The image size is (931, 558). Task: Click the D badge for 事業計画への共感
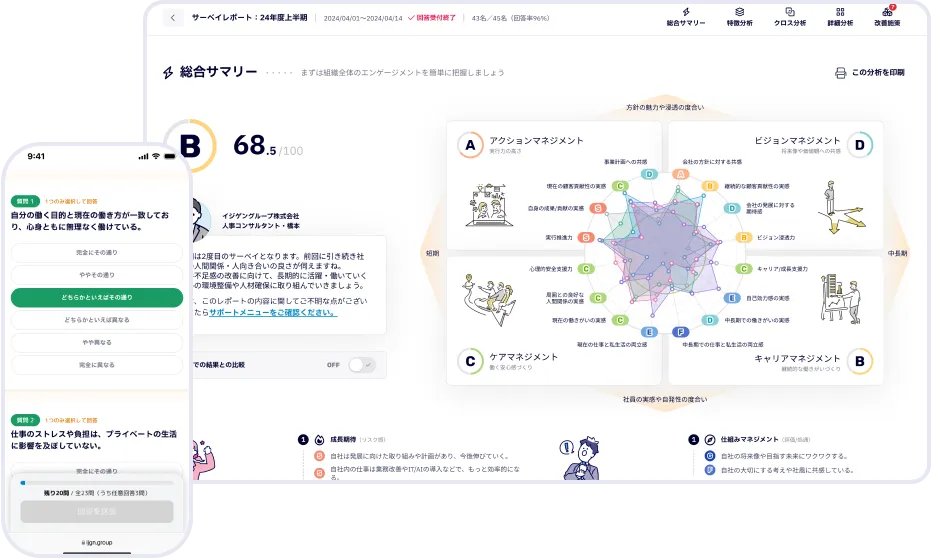[649, 174]
